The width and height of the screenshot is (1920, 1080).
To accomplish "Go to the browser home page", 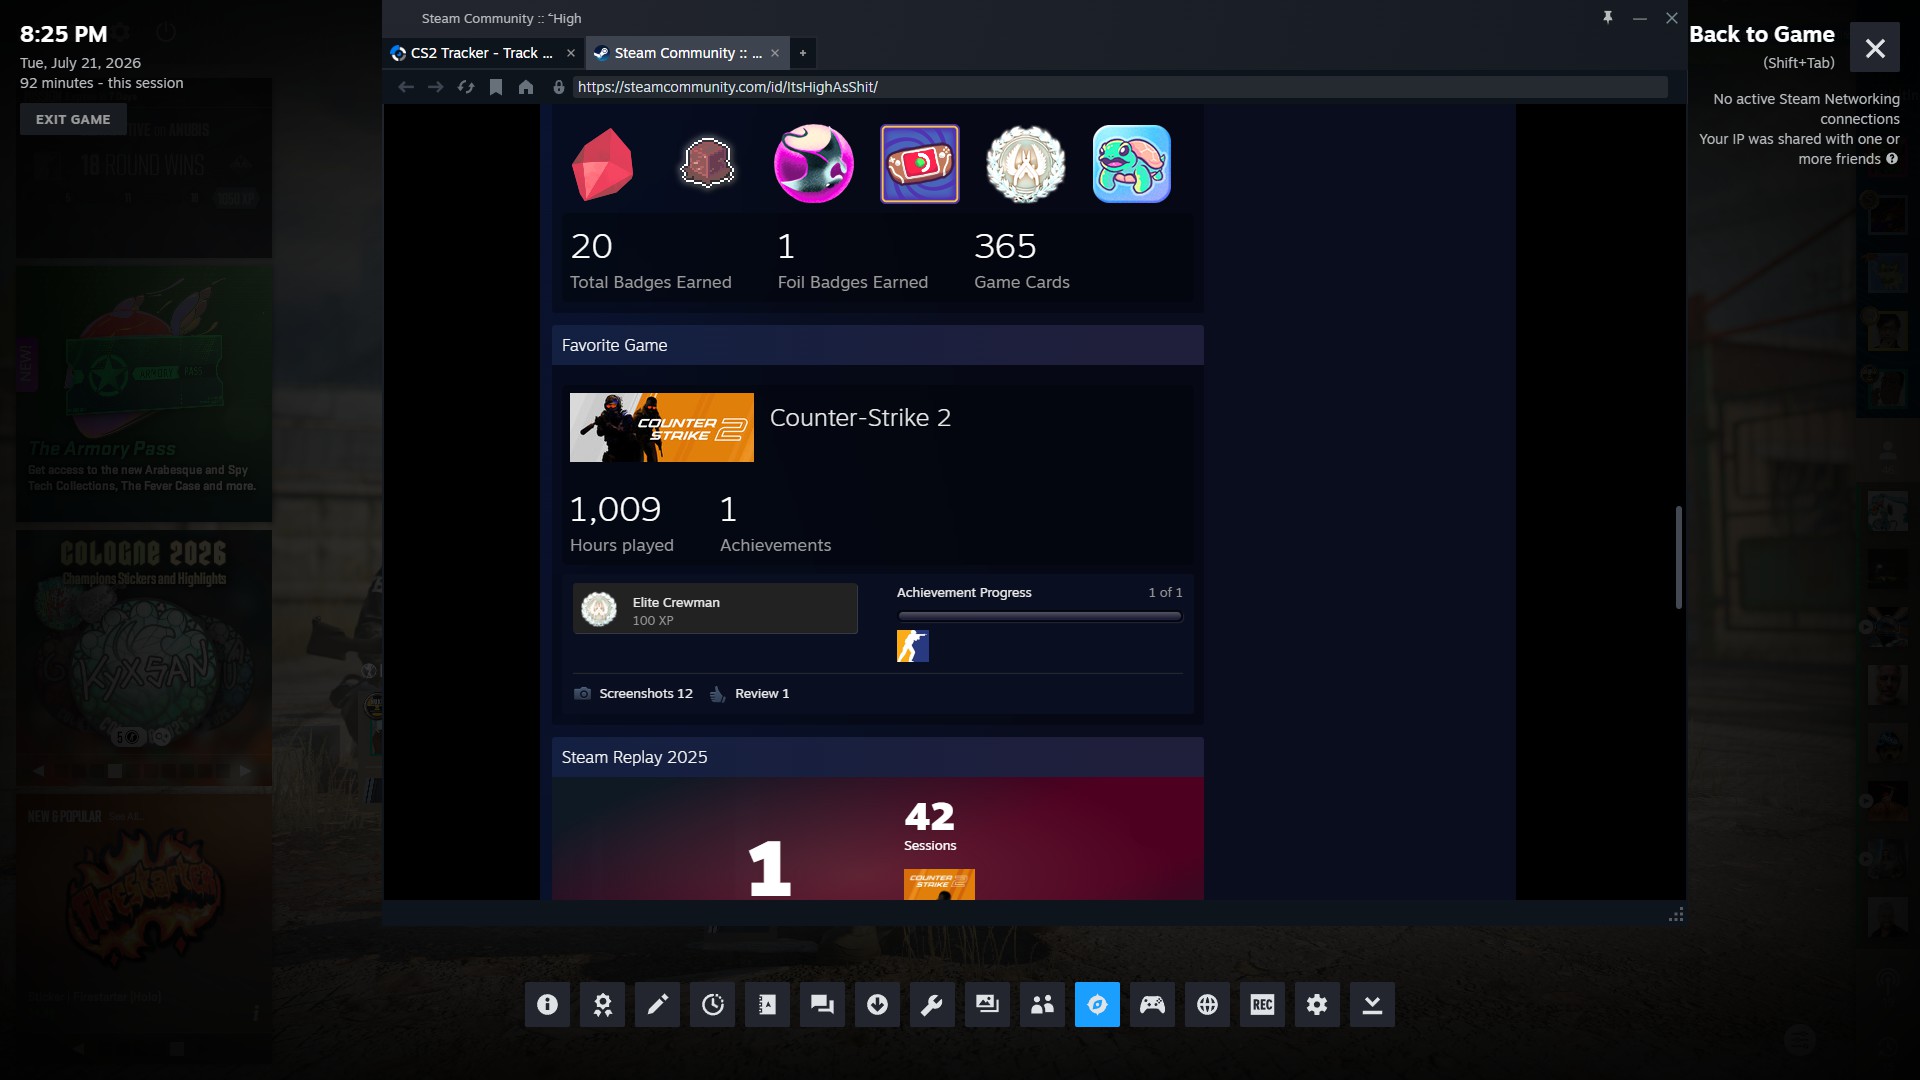I will click(526, 87).
